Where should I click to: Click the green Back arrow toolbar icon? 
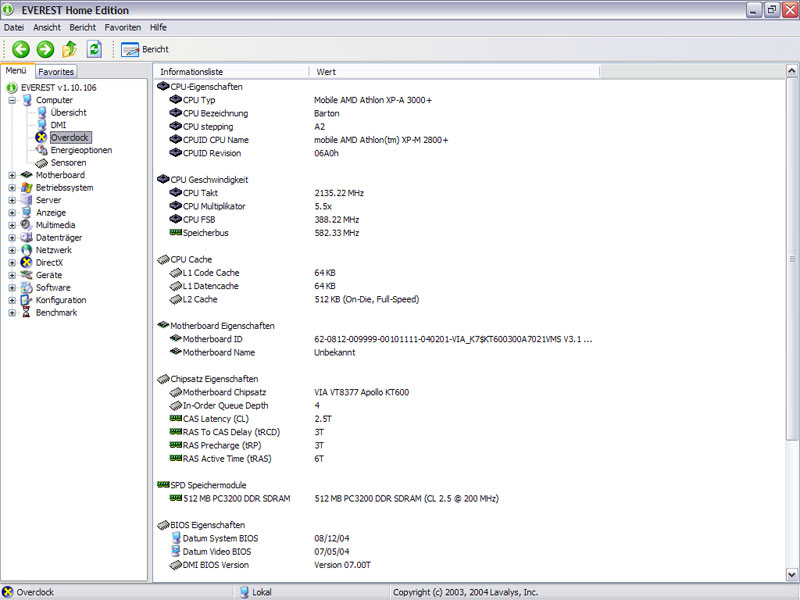[x=21, y=49]
